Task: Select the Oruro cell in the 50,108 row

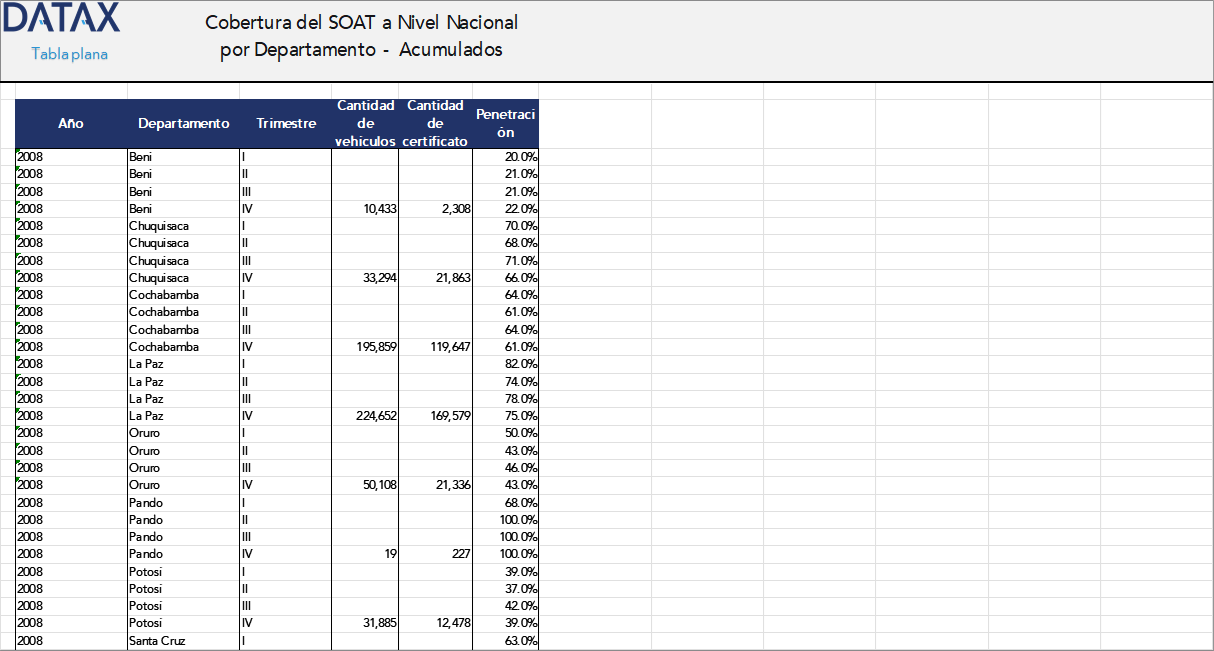Action: (x=183, y=485)
